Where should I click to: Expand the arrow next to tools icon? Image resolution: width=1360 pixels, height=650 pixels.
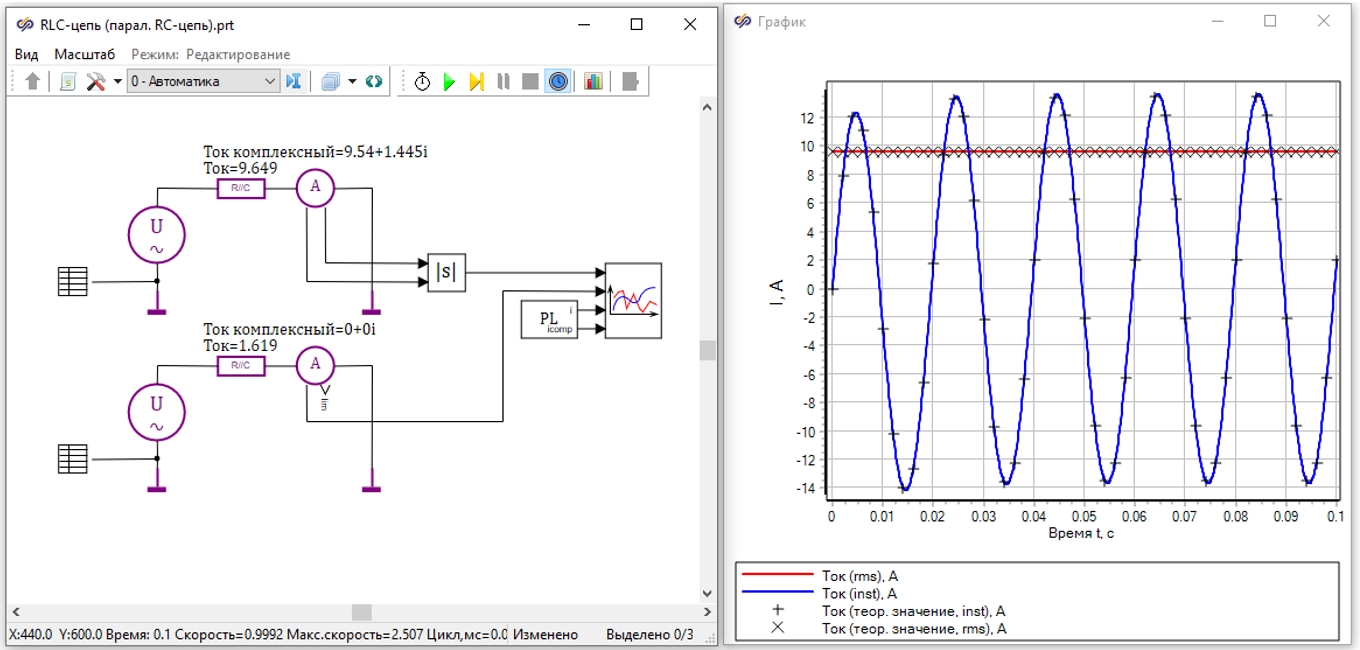click(117, 82)
